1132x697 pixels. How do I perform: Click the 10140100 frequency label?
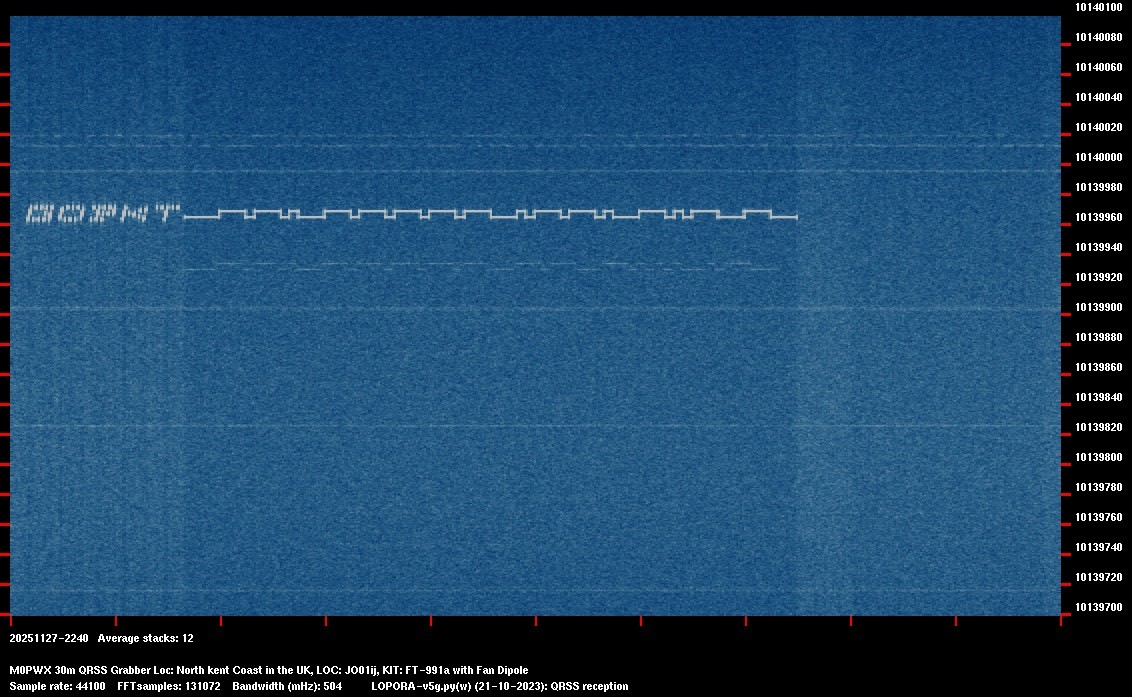pyautogui.click(x=1098, y=8)
